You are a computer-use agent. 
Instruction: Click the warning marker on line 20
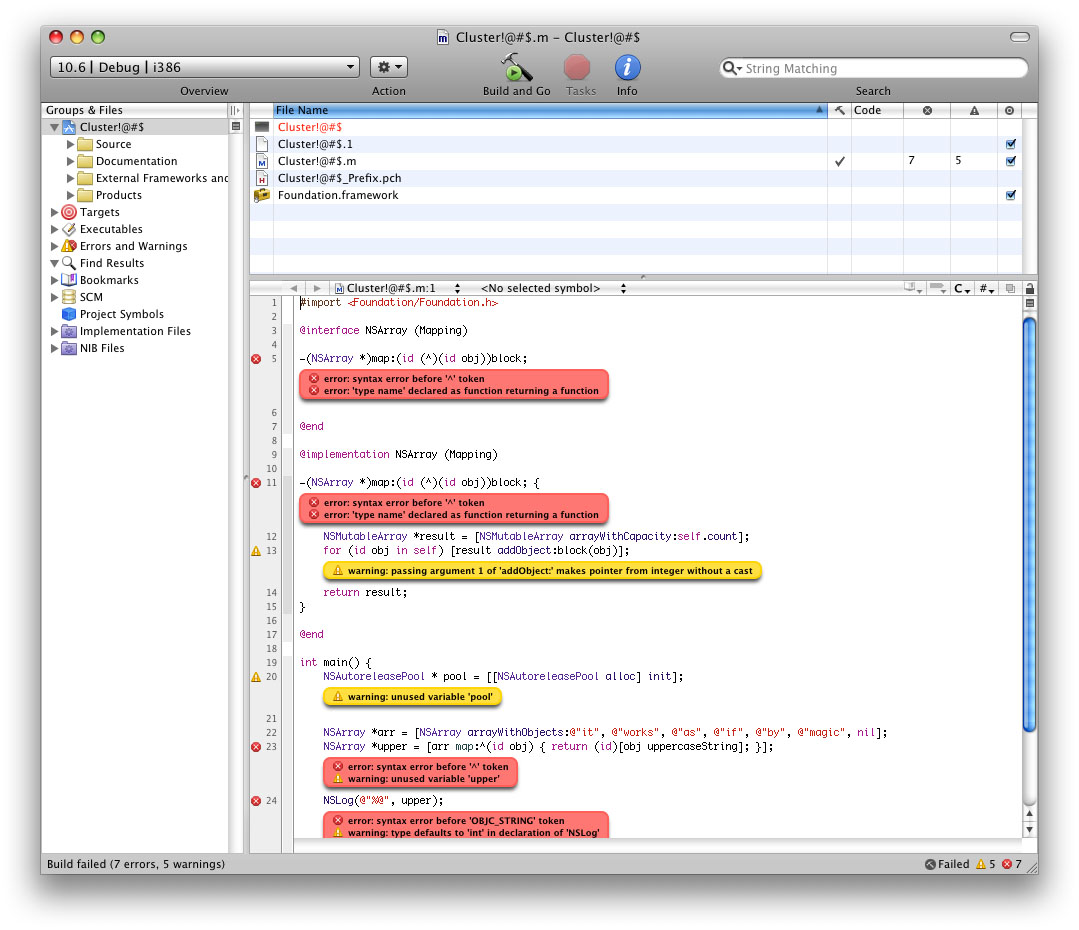click(x=256, y=677)
